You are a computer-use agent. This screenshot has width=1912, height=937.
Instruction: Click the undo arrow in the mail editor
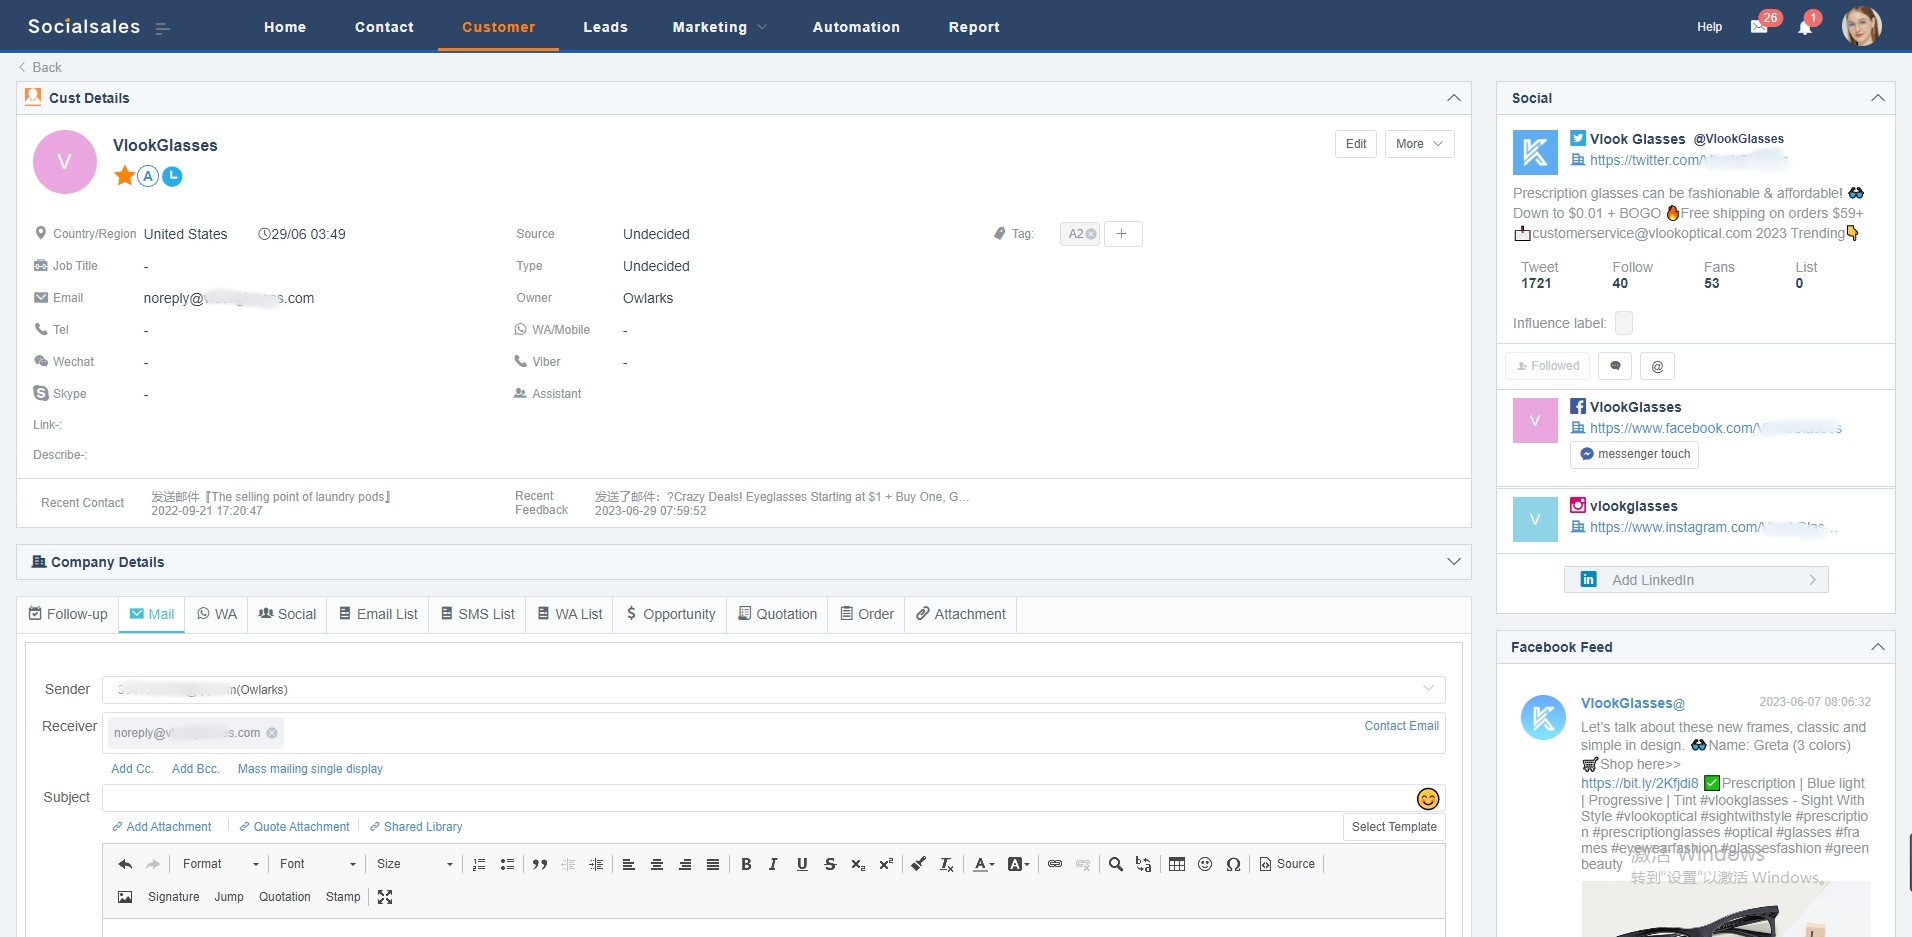click(125, 864)
